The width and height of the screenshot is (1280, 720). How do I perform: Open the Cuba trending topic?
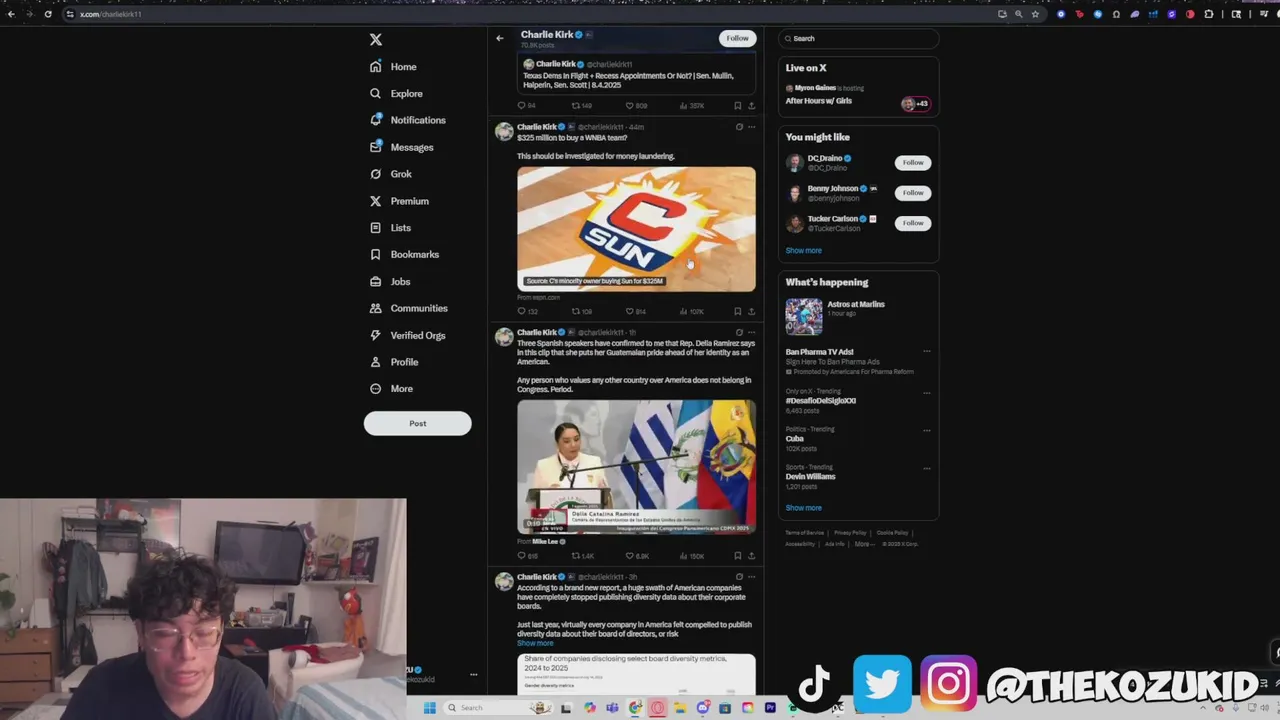tap(795, 439)
